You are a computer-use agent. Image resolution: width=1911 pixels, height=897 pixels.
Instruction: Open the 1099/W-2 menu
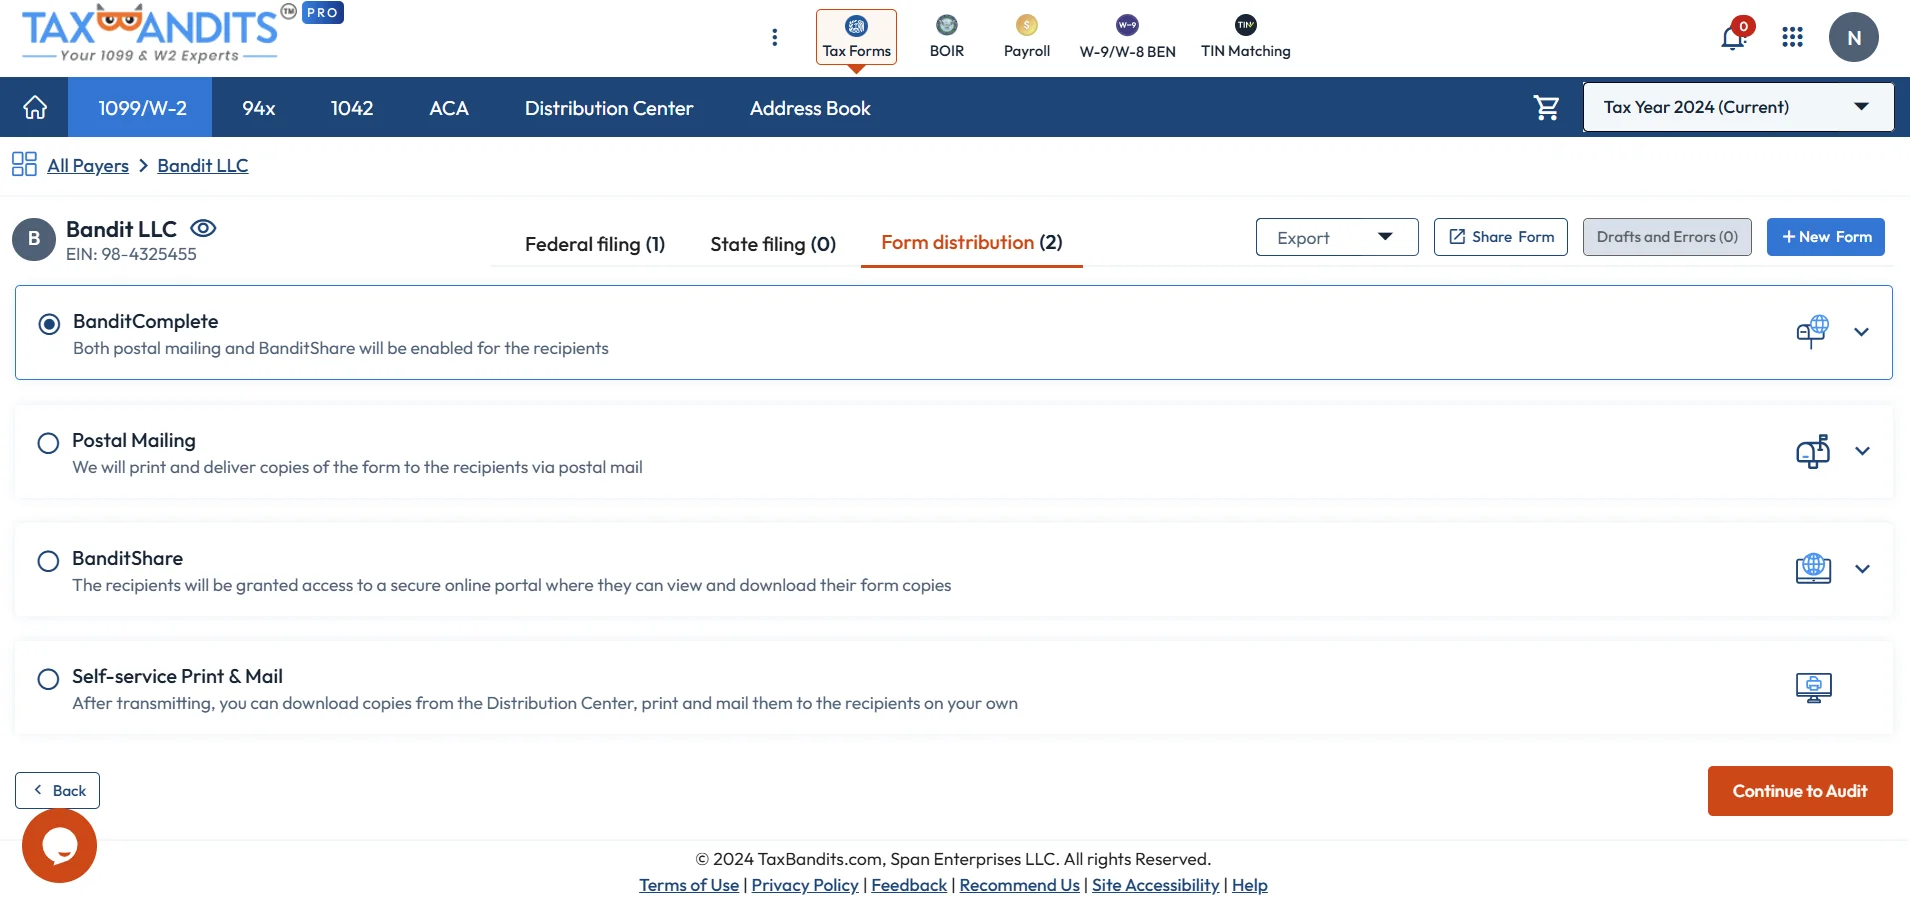pyautogui.click(x=141, y=108)
